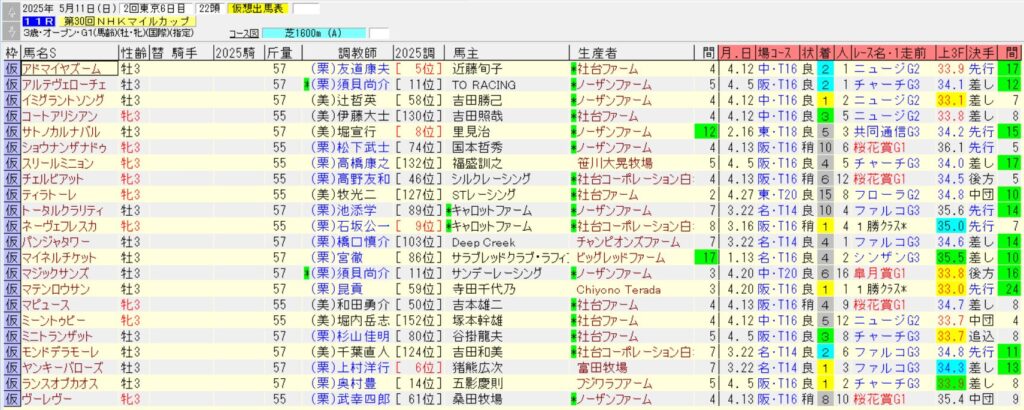The width and height of the screenshot is (1024, 410).
Task: Click trainer (栗)友道康夫
Action: 351,69
